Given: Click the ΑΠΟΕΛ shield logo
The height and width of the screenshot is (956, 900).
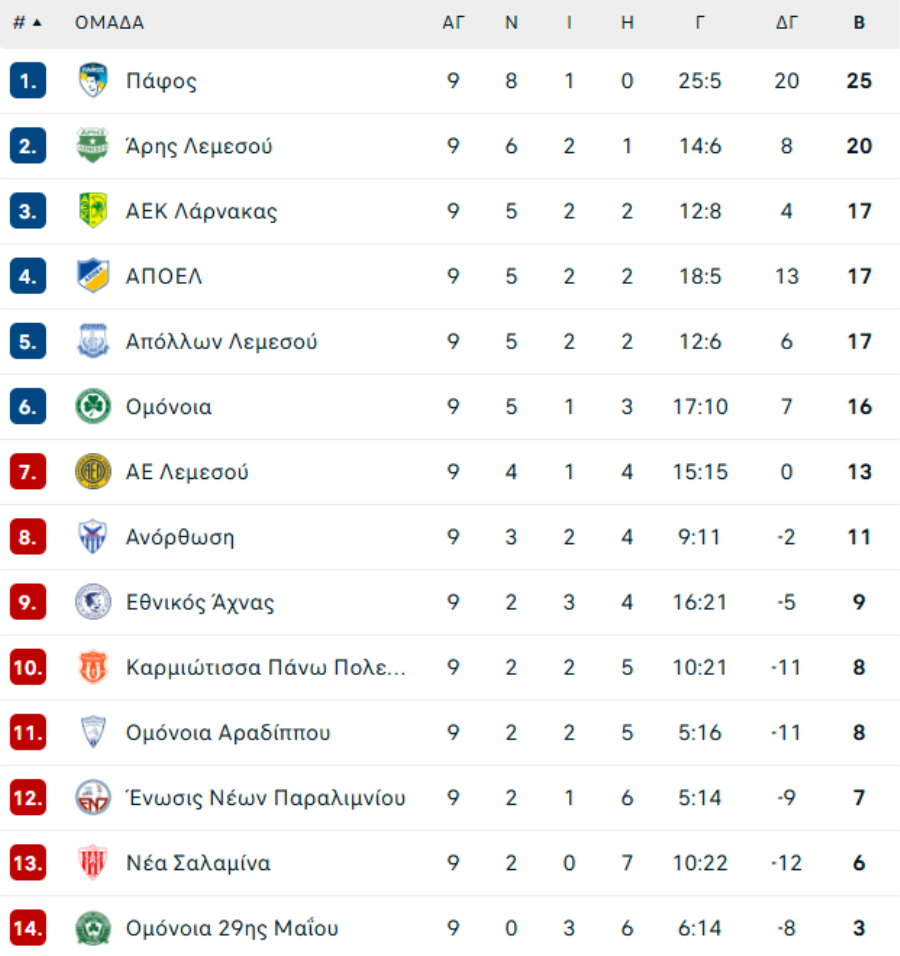Looking at the screenshot, I should (93, 276).
